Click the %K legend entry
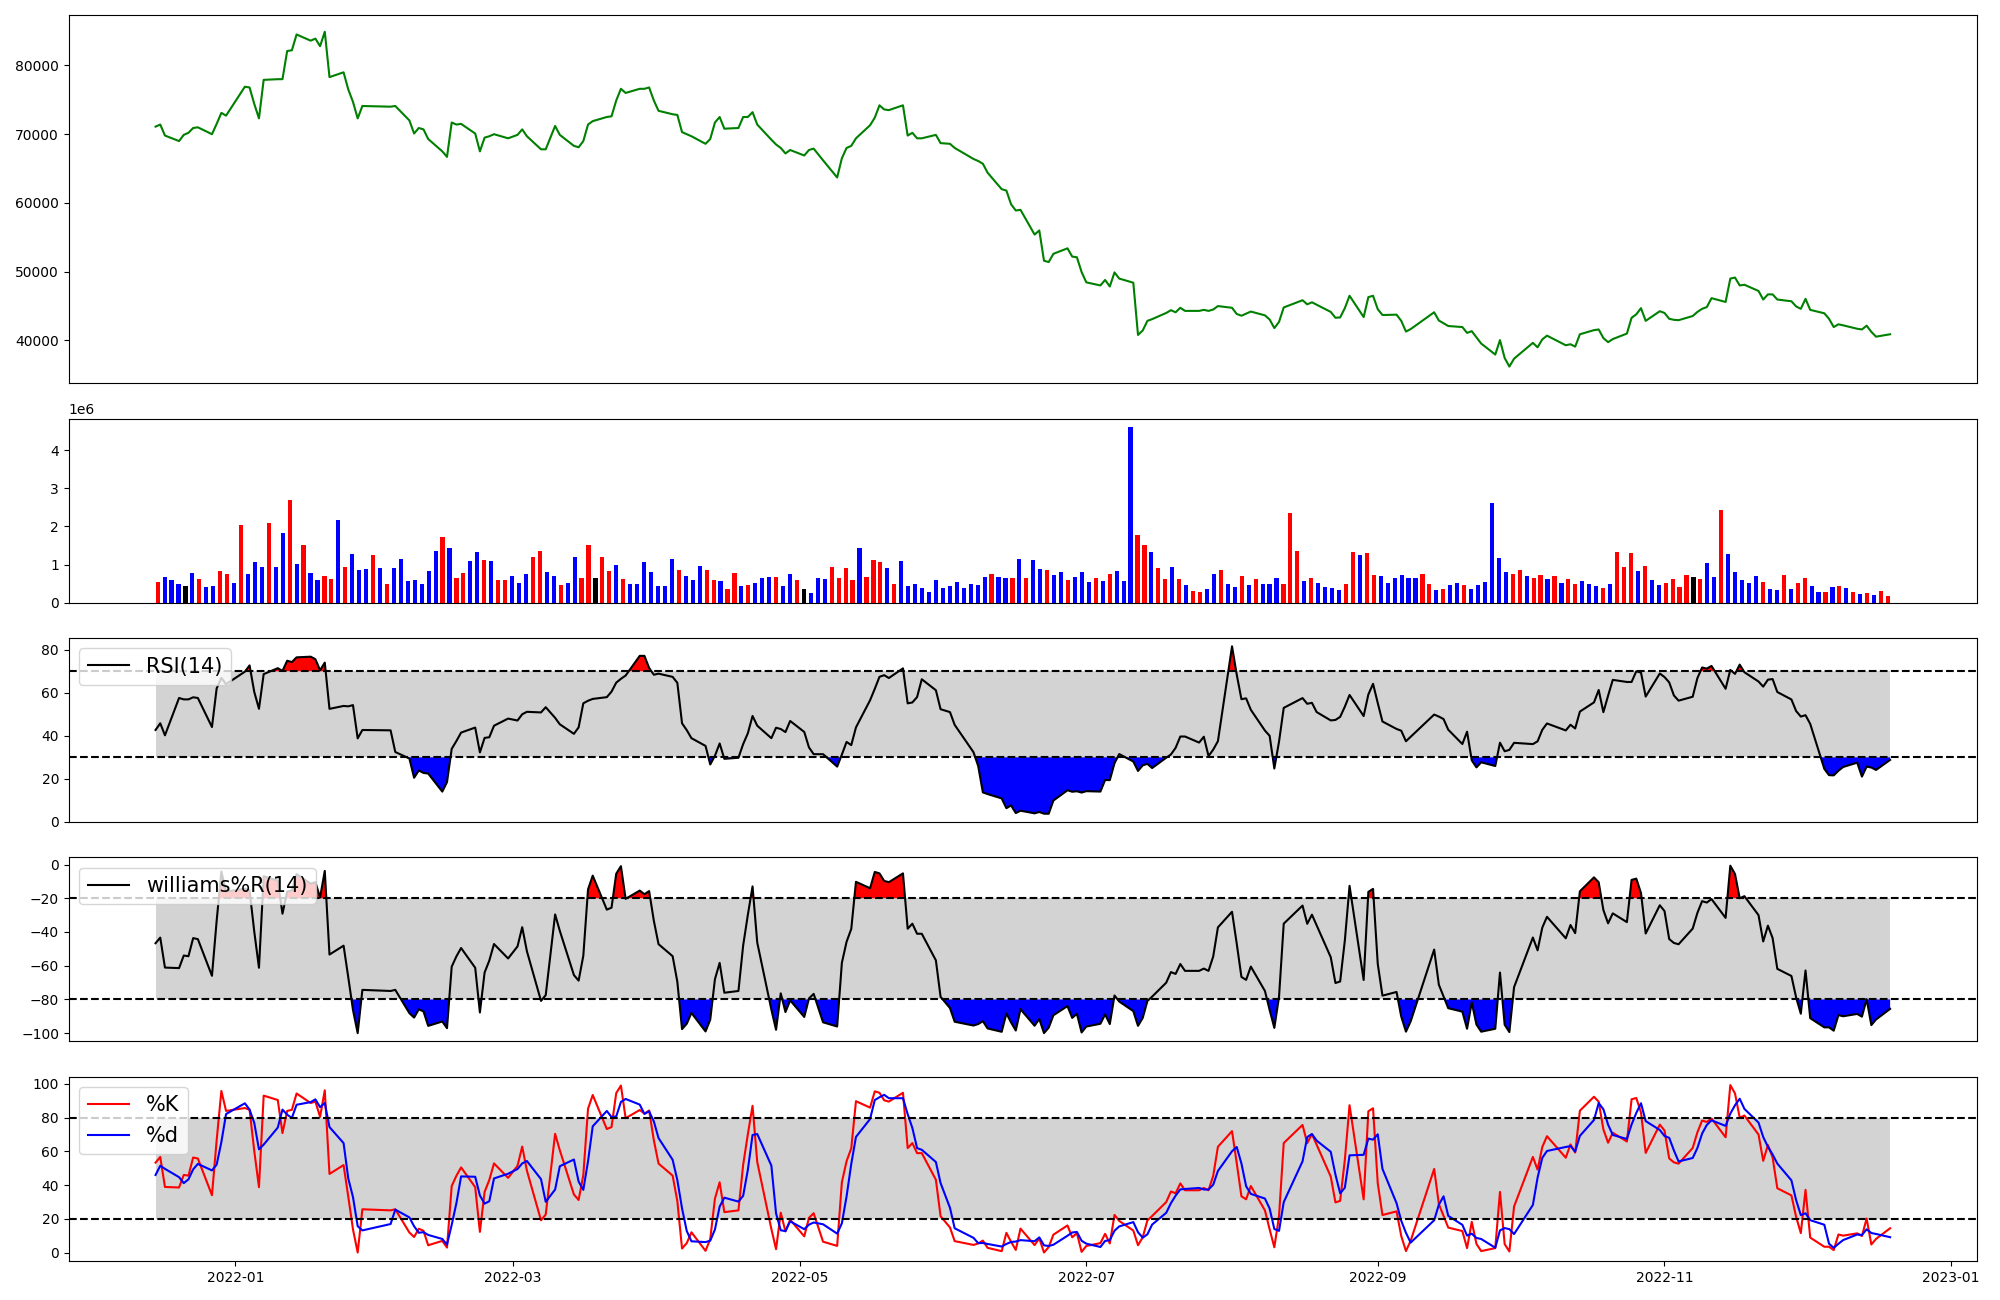The width and height of the screenshot is (2000, 1300). click(162, 1104)
